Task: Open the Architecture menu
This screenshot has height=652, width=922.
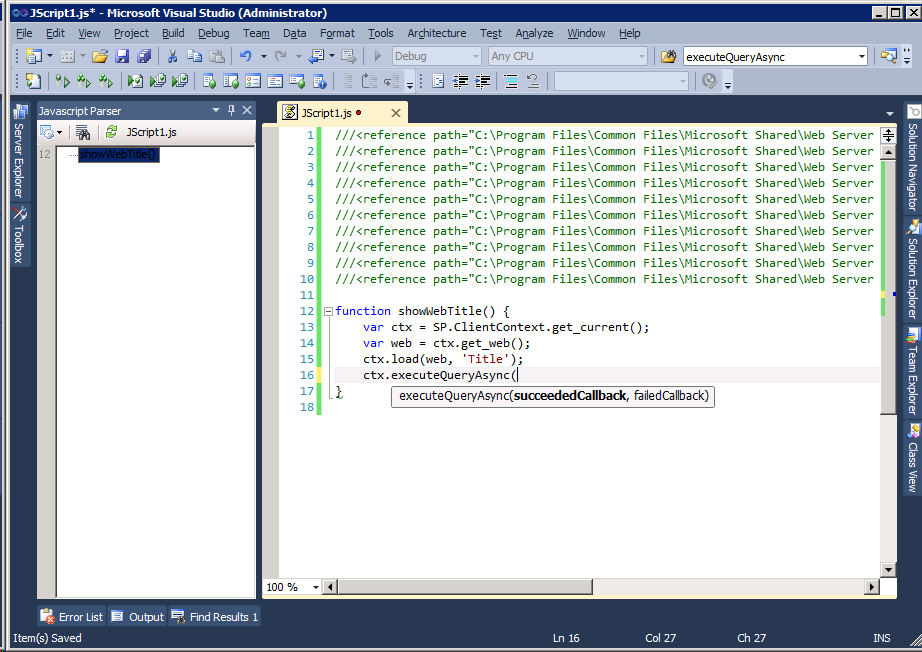Action: (x=437, y=33)
